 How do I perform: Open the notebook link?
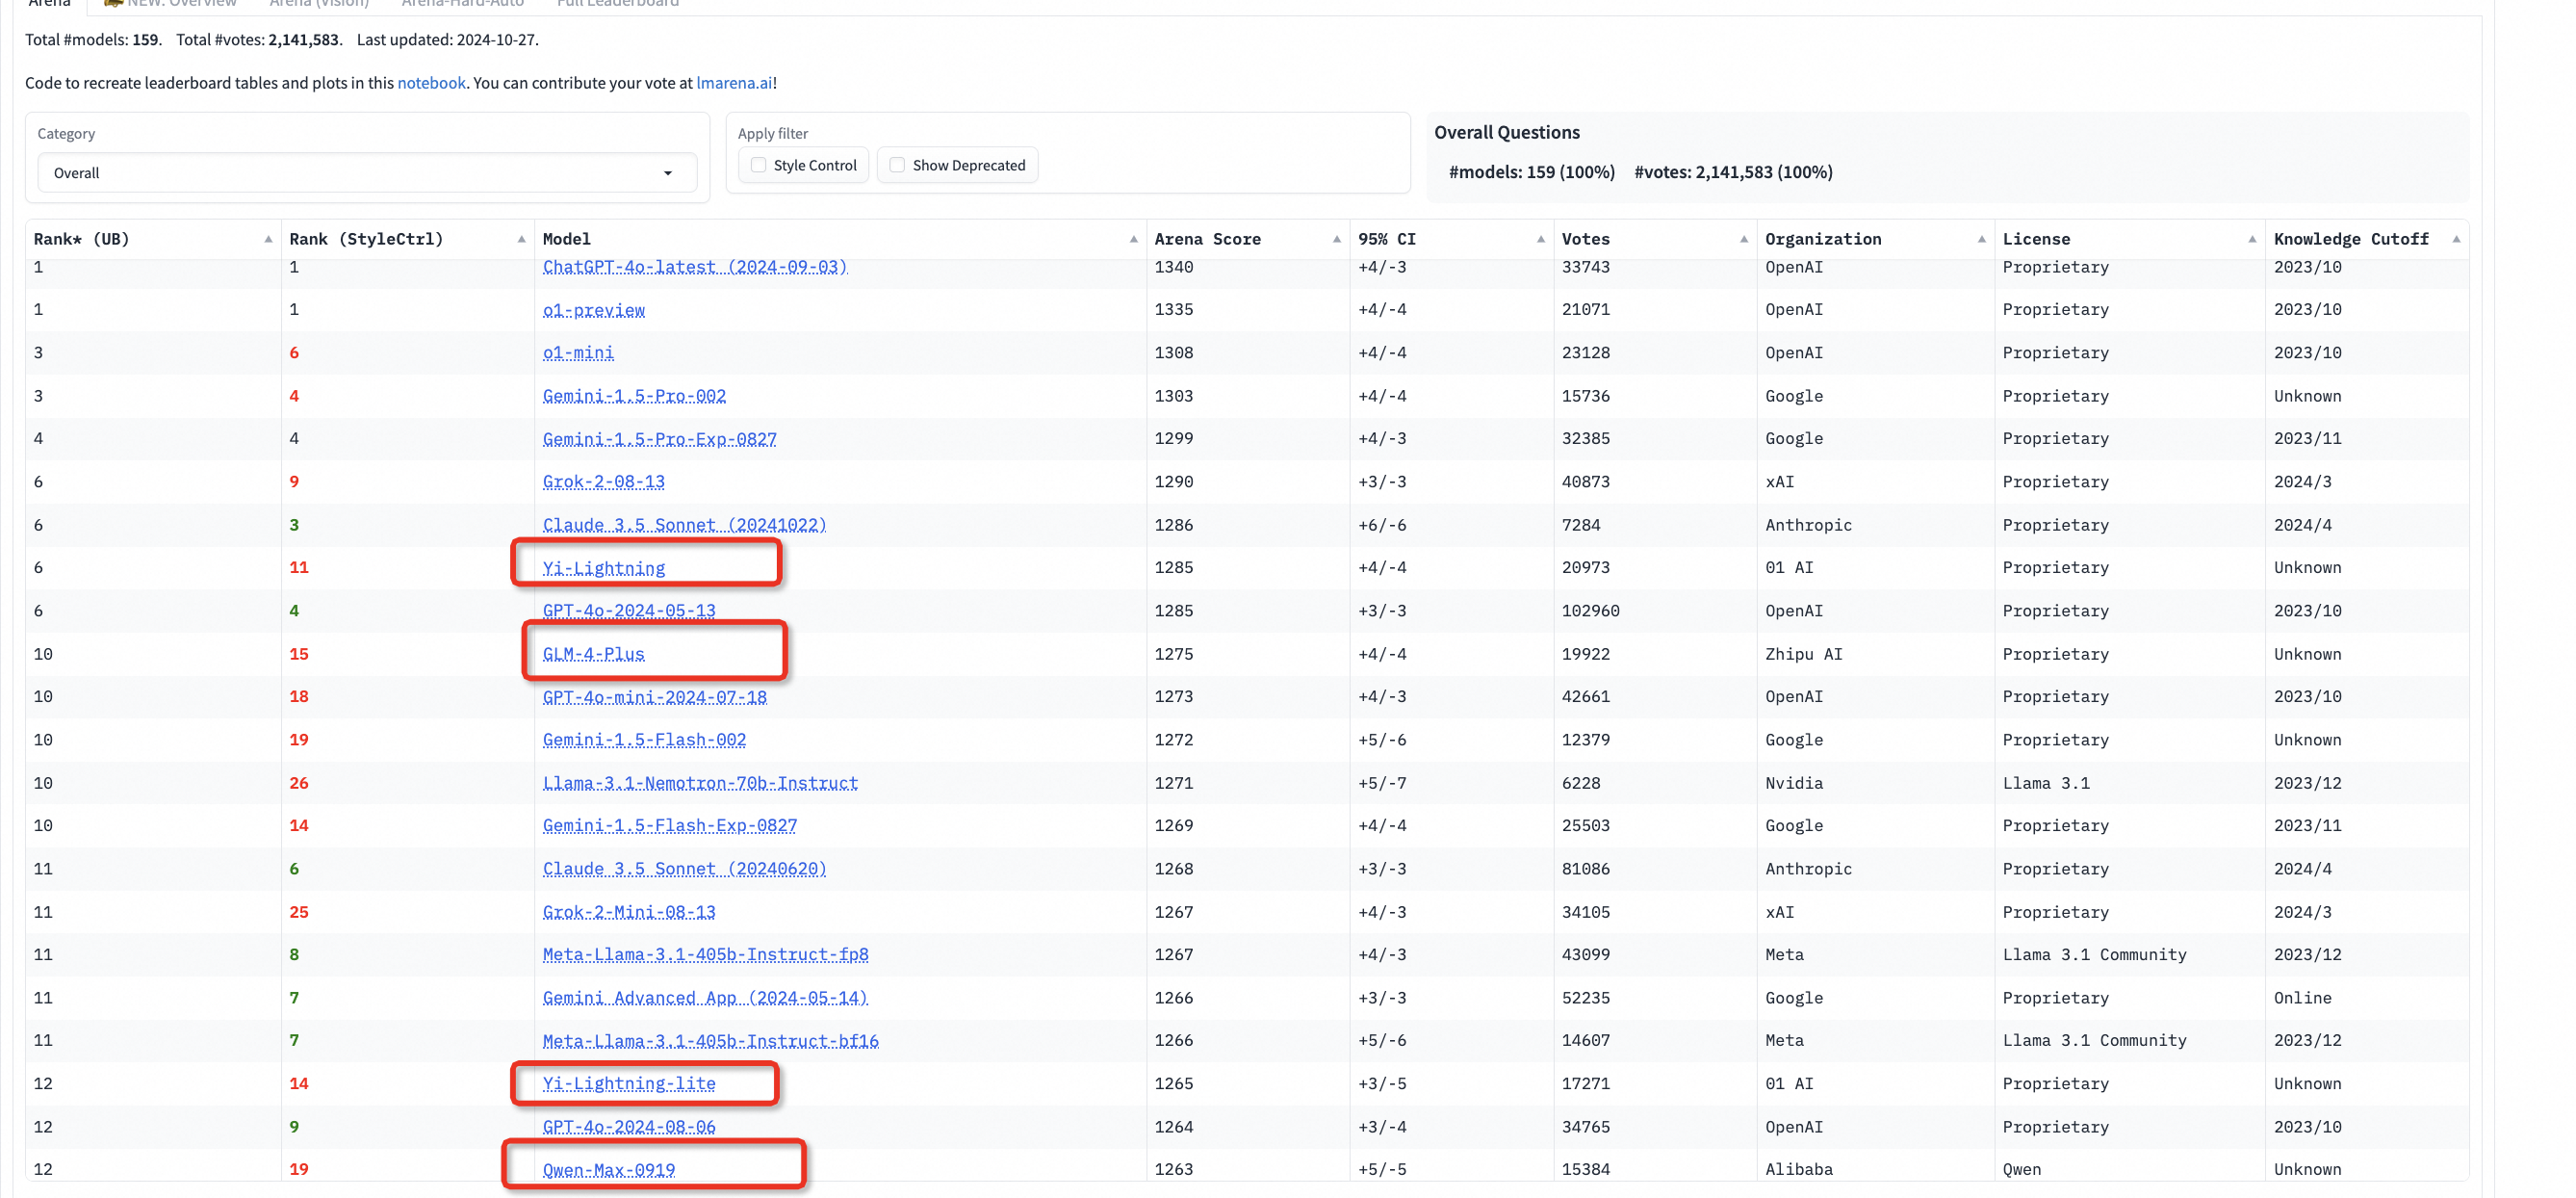(431, 83)
